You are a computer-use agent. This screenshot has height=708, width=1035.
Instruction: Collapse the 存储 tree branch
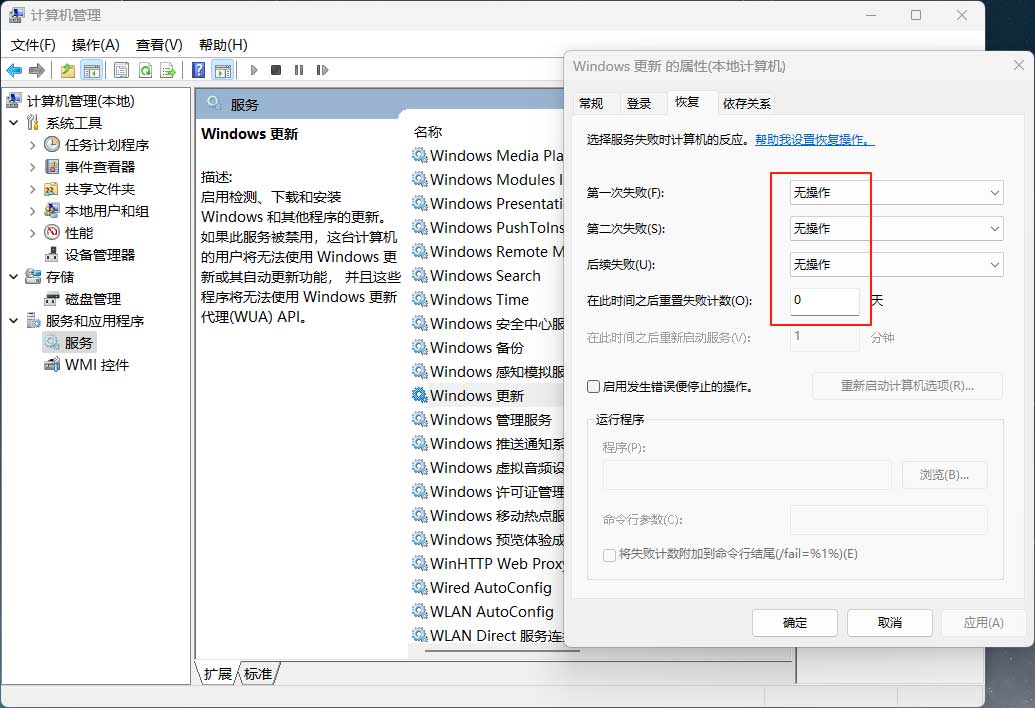click(14, 276)
